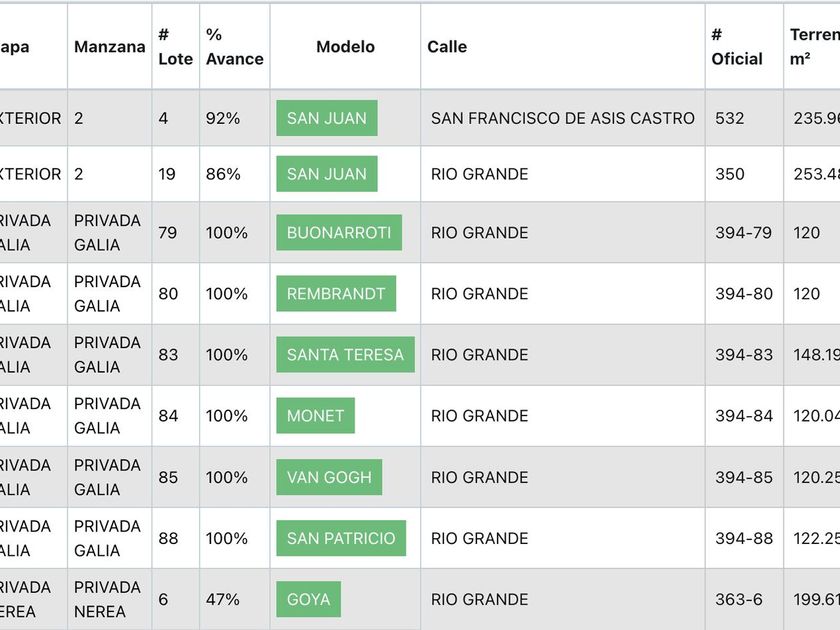This screenshot has width=840, height=630.
Task: Select the 47% progress cell
Action: click(x=223, y=599)
